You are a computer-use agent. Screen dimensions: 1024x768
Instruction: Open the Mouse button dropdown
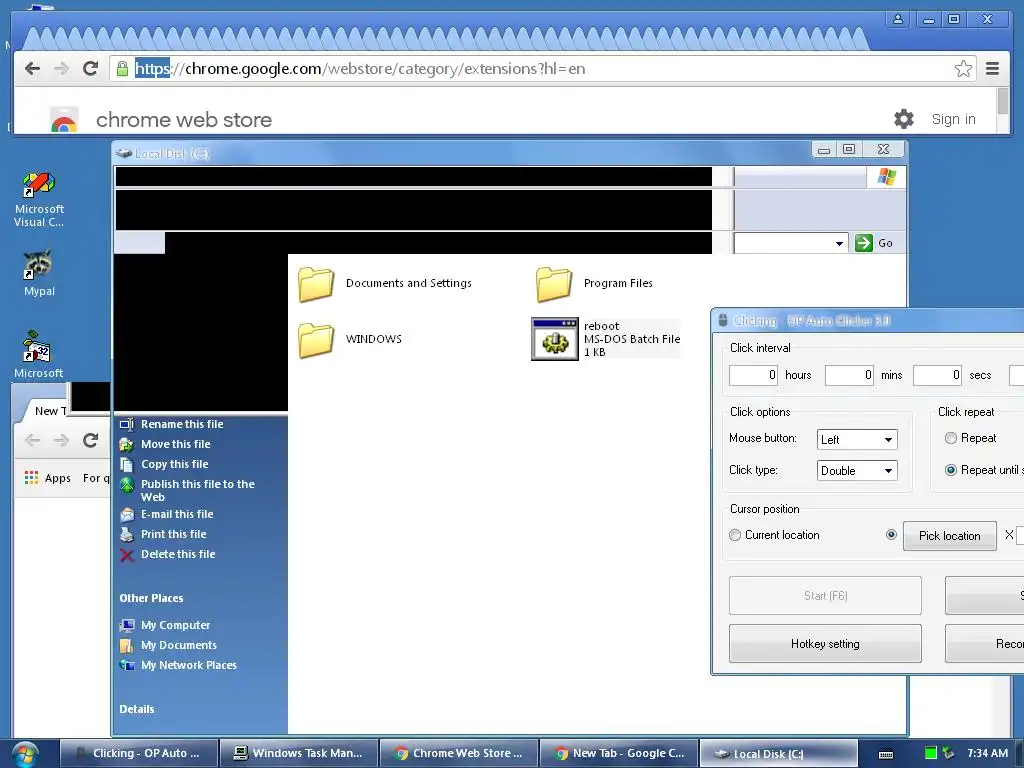(x=857, y=440)
